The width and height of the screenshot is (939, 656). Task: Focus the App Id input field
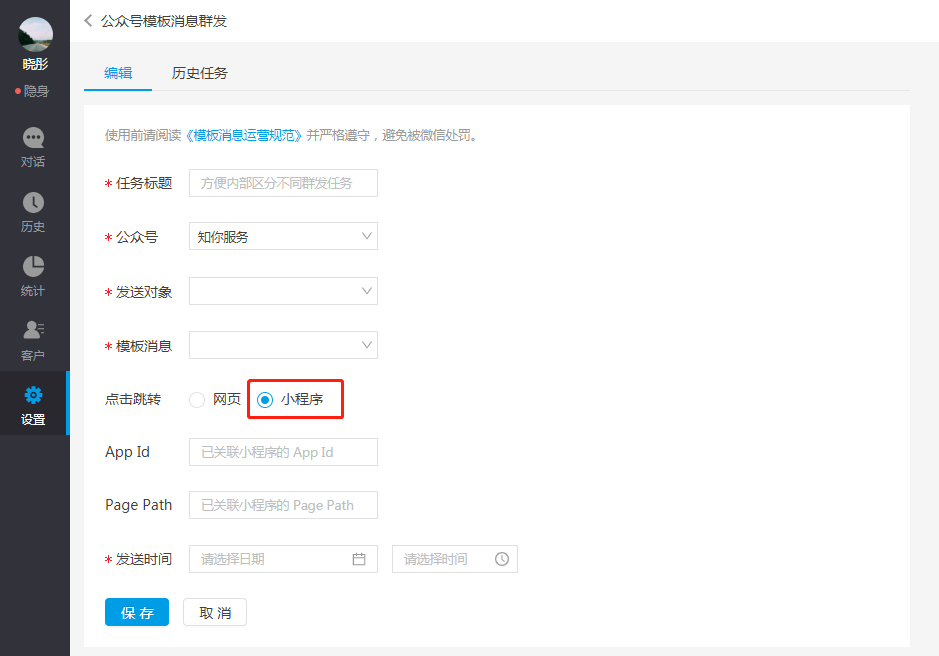coord(283,452)
